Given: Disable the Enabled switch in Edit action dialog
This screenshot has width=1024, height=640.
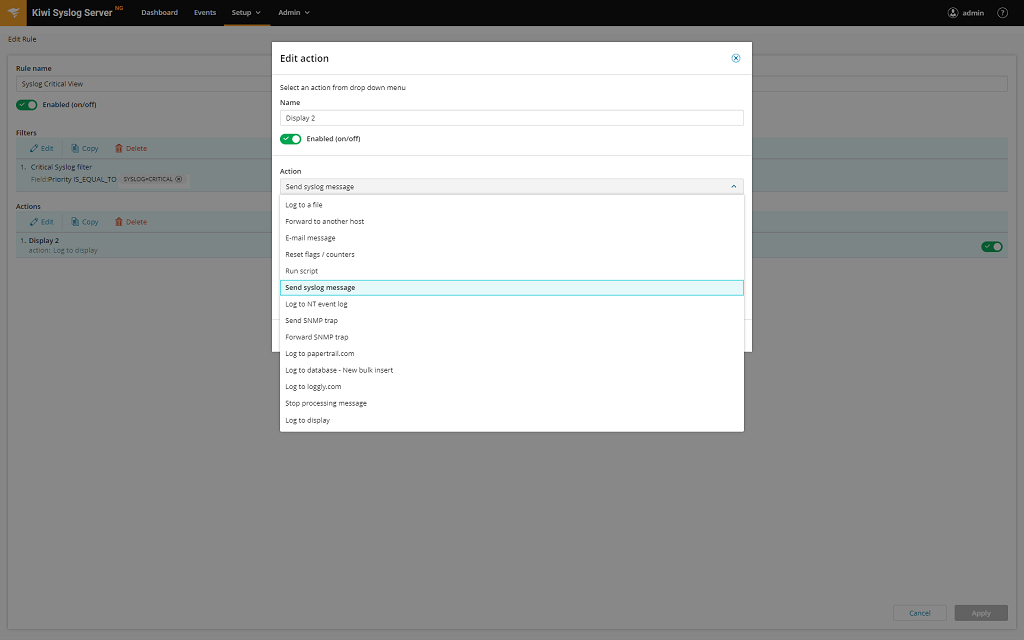Looking at the screenshot, I should click(291, 138).
